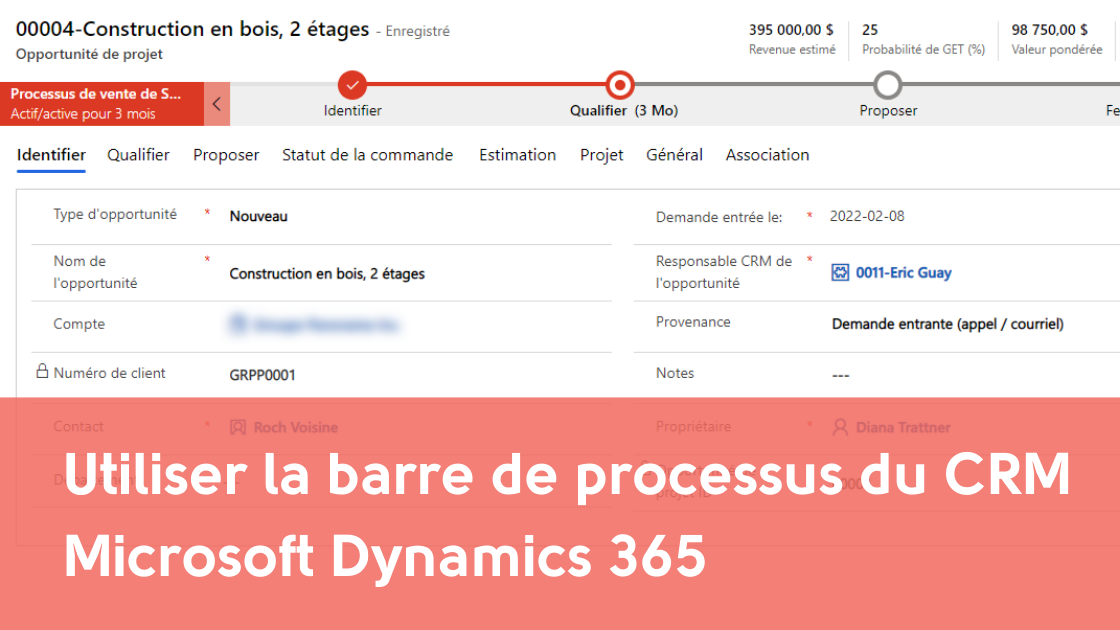Click the person icon beside Diana Trattner
Viewport: 1120px width, 630px height.
click(840, 427)
